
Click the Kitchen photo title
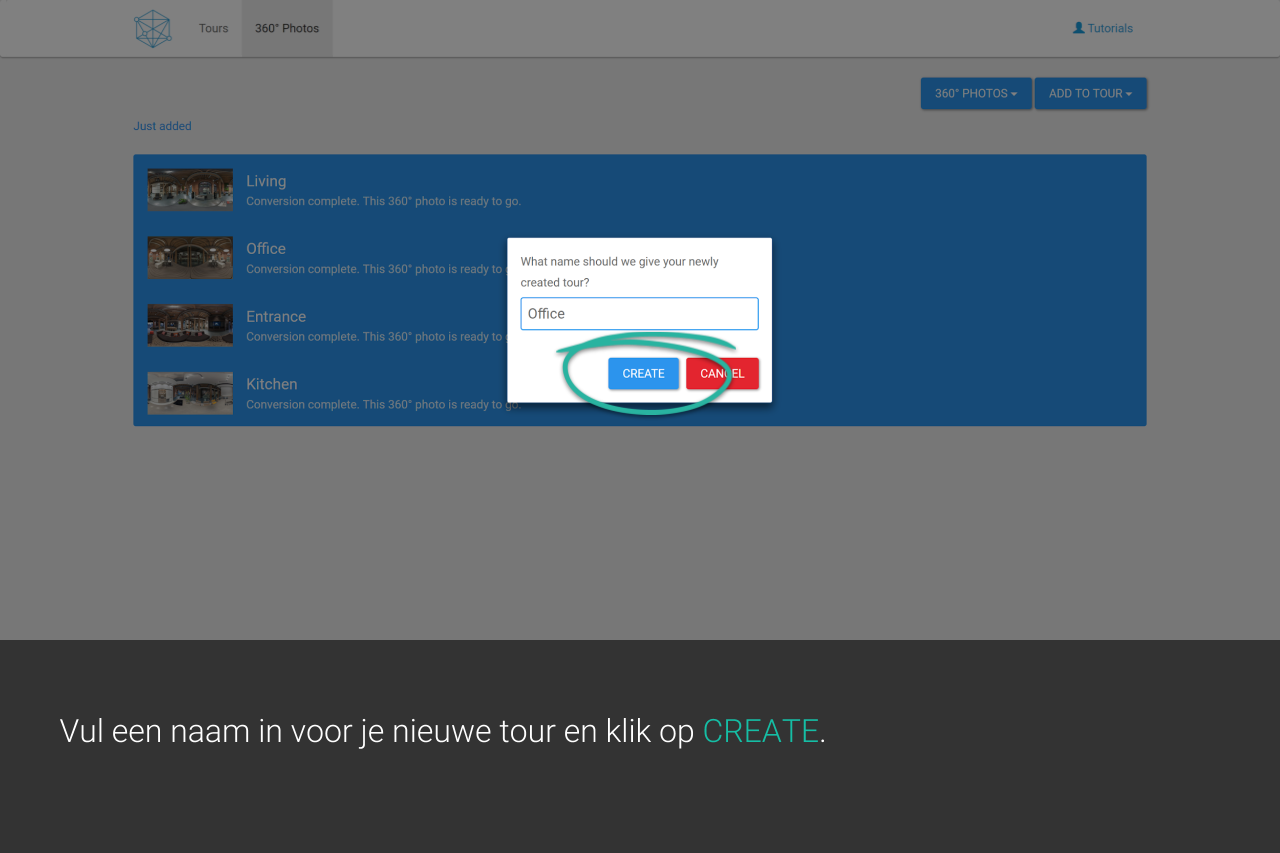point(272,384)
